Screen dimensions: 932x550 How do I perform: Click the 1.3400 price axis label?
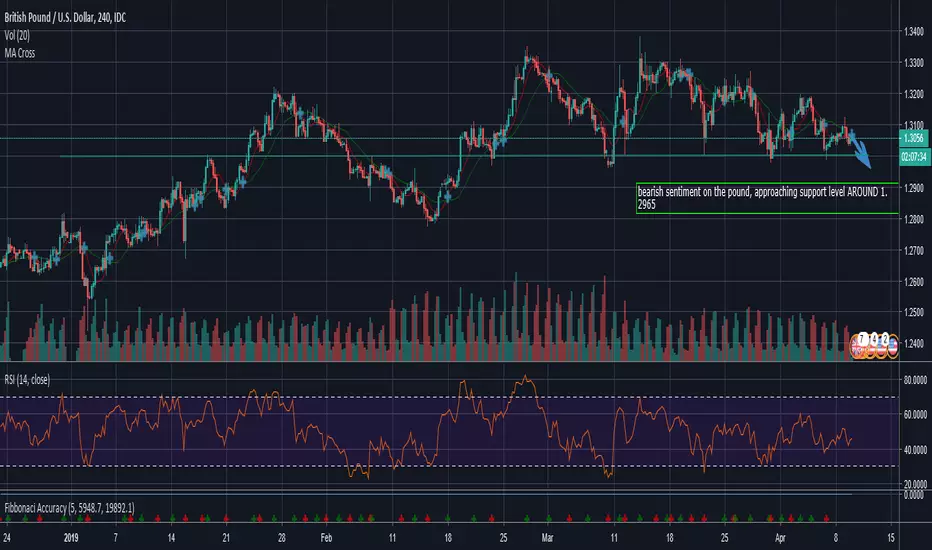(911, 31)
